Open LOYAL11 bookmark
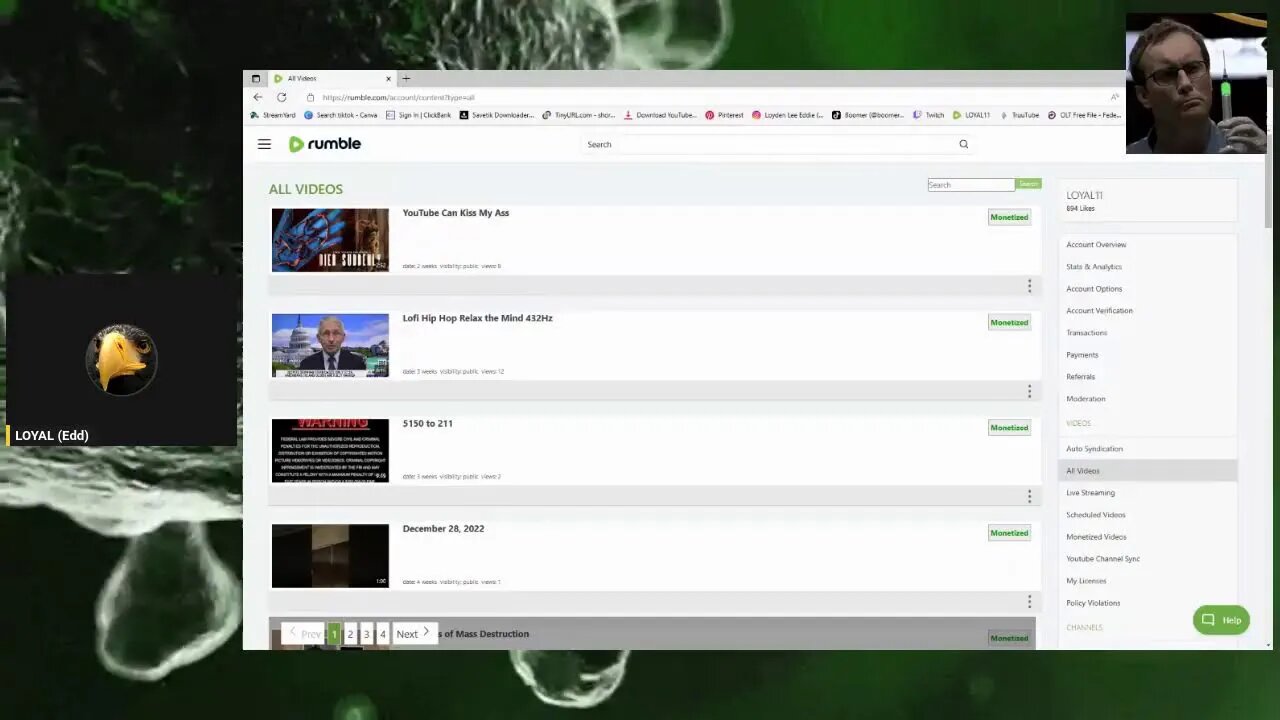Screen dimensions: 1280x720 click(x=971, y=115)
